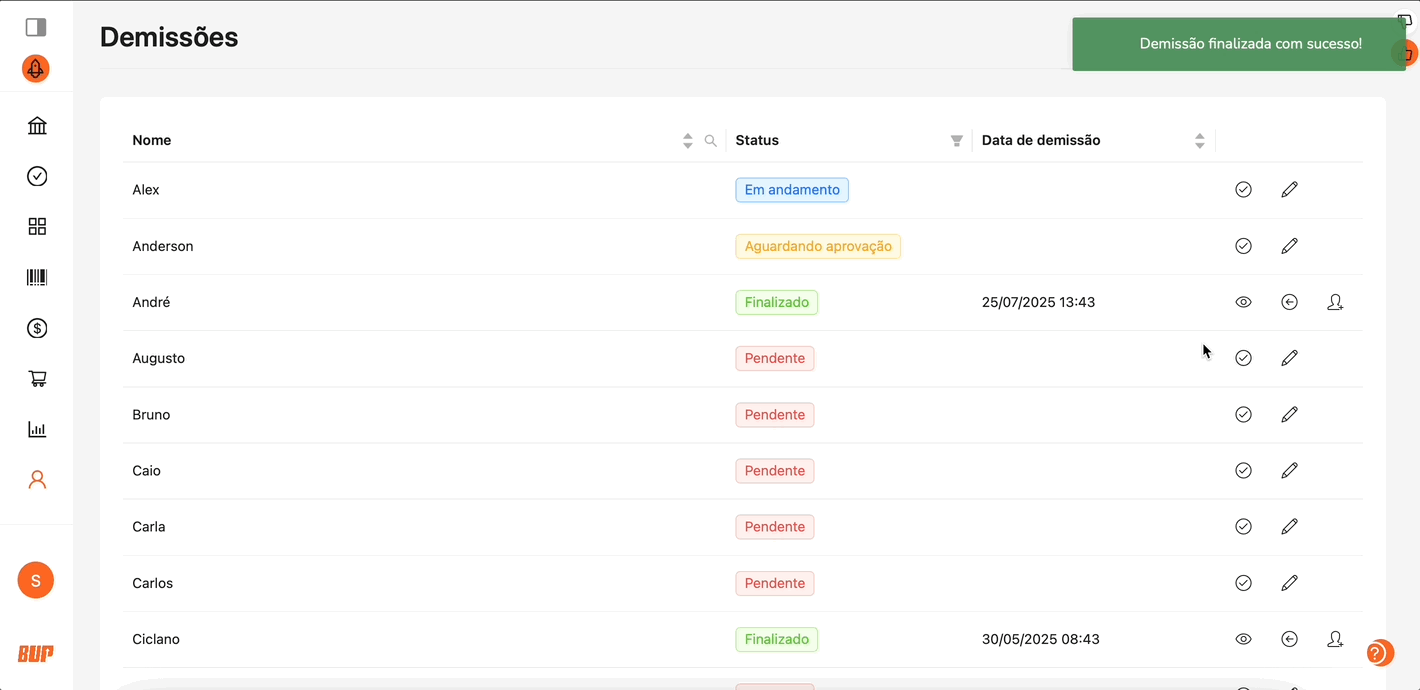The width and height of the screenshot is (1420, 690).
Task: Edit Caio's dismissal with pencil icon
Action: [x=1289, y=470]
